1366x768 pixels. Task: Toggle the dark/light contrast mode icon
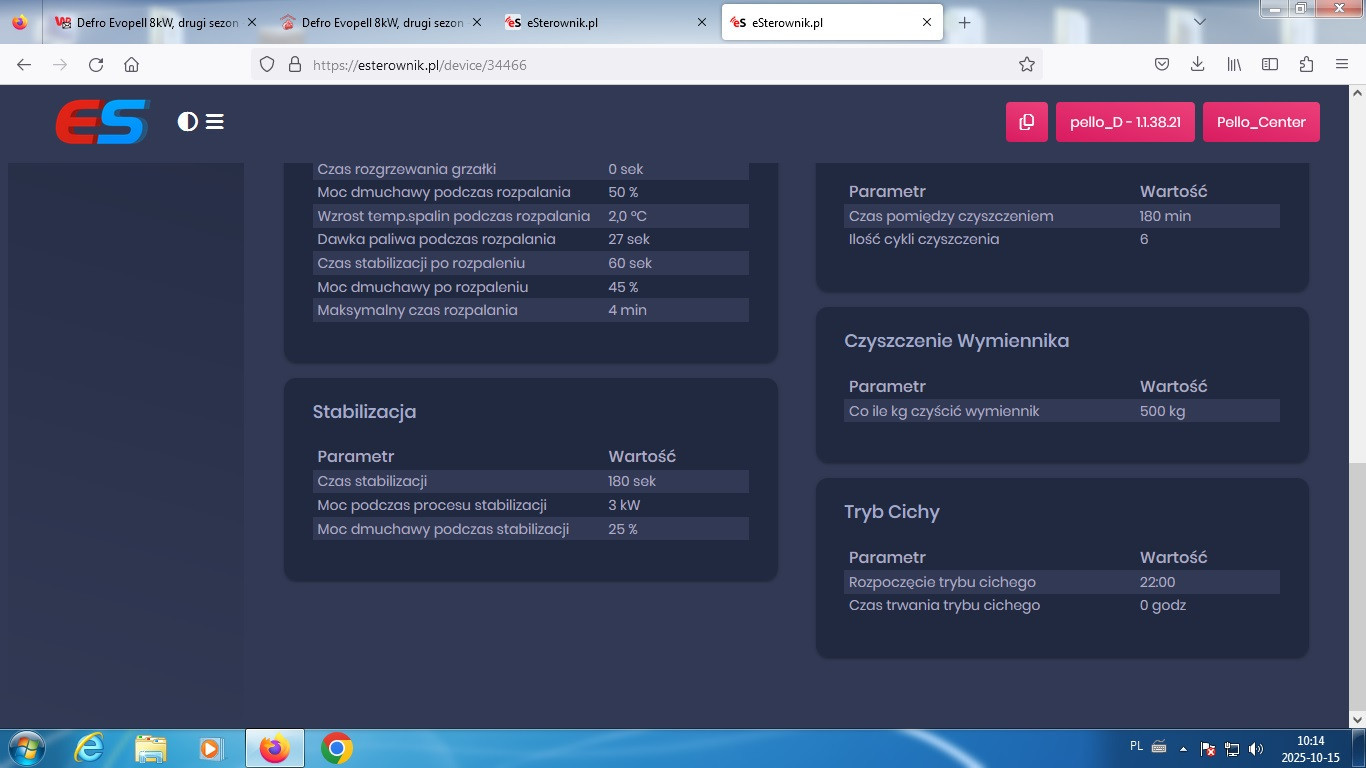pyautogui.click(x=187, y=122)
